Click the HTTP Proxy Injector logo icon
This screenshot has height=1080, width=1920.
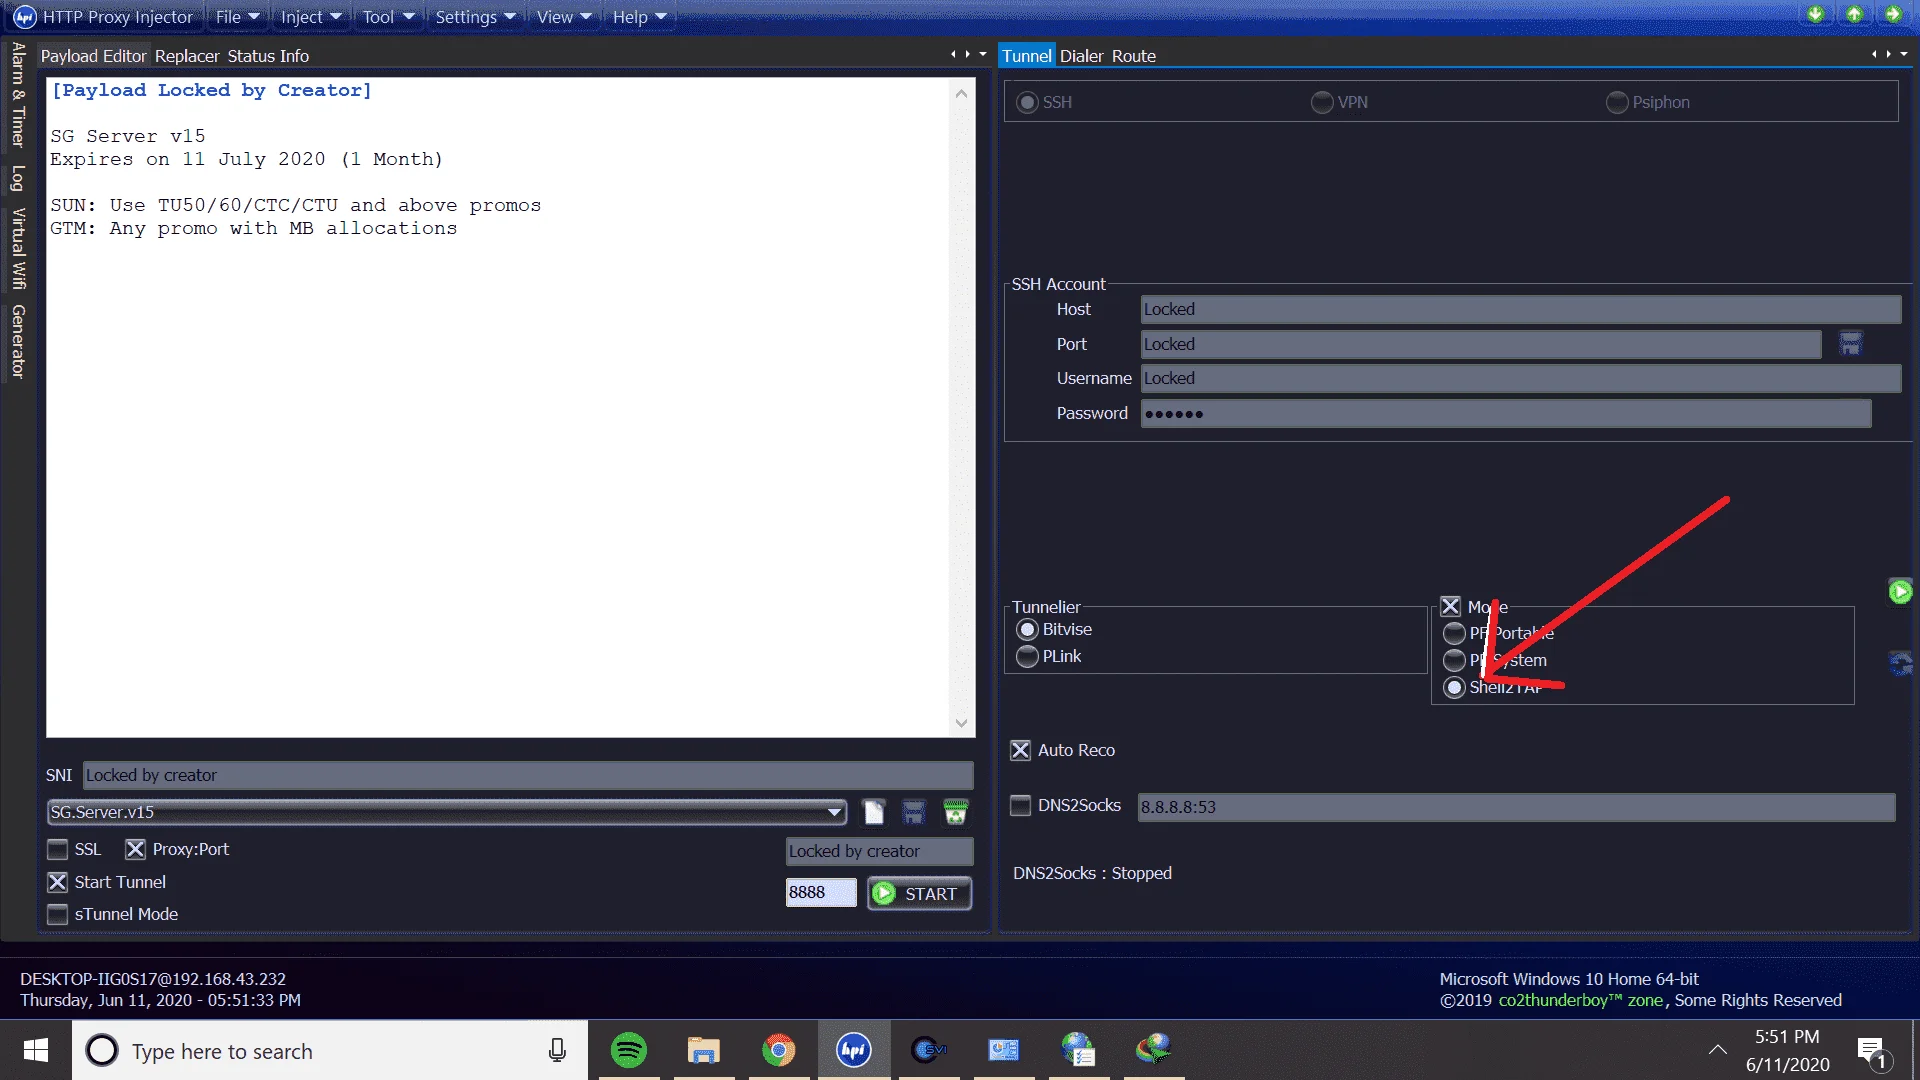(x=25, y=17)
